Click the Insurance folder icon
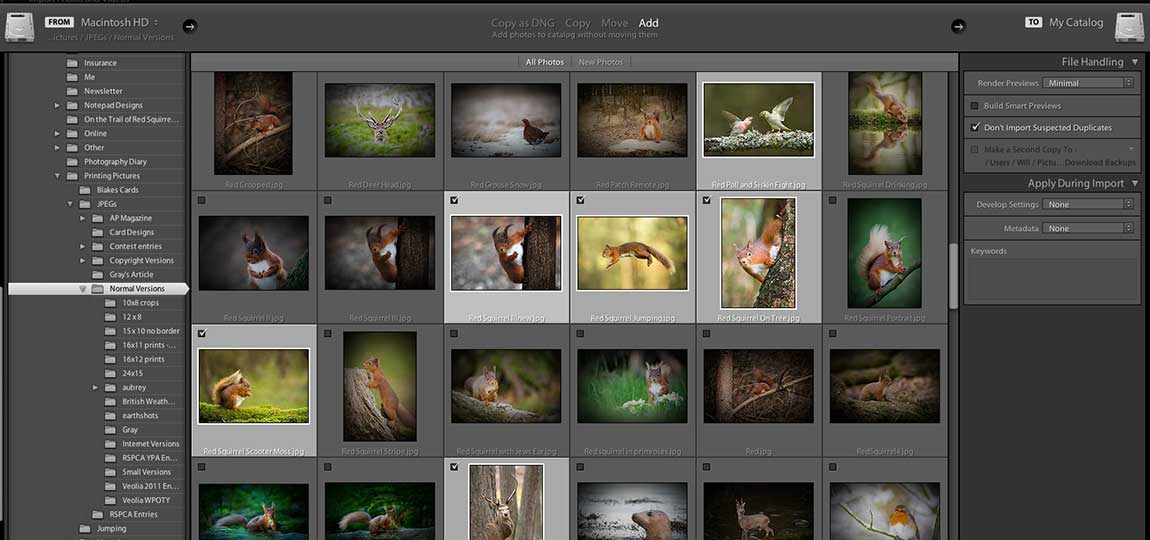This screenshot has height=540, width=1150. click(72, 63)
